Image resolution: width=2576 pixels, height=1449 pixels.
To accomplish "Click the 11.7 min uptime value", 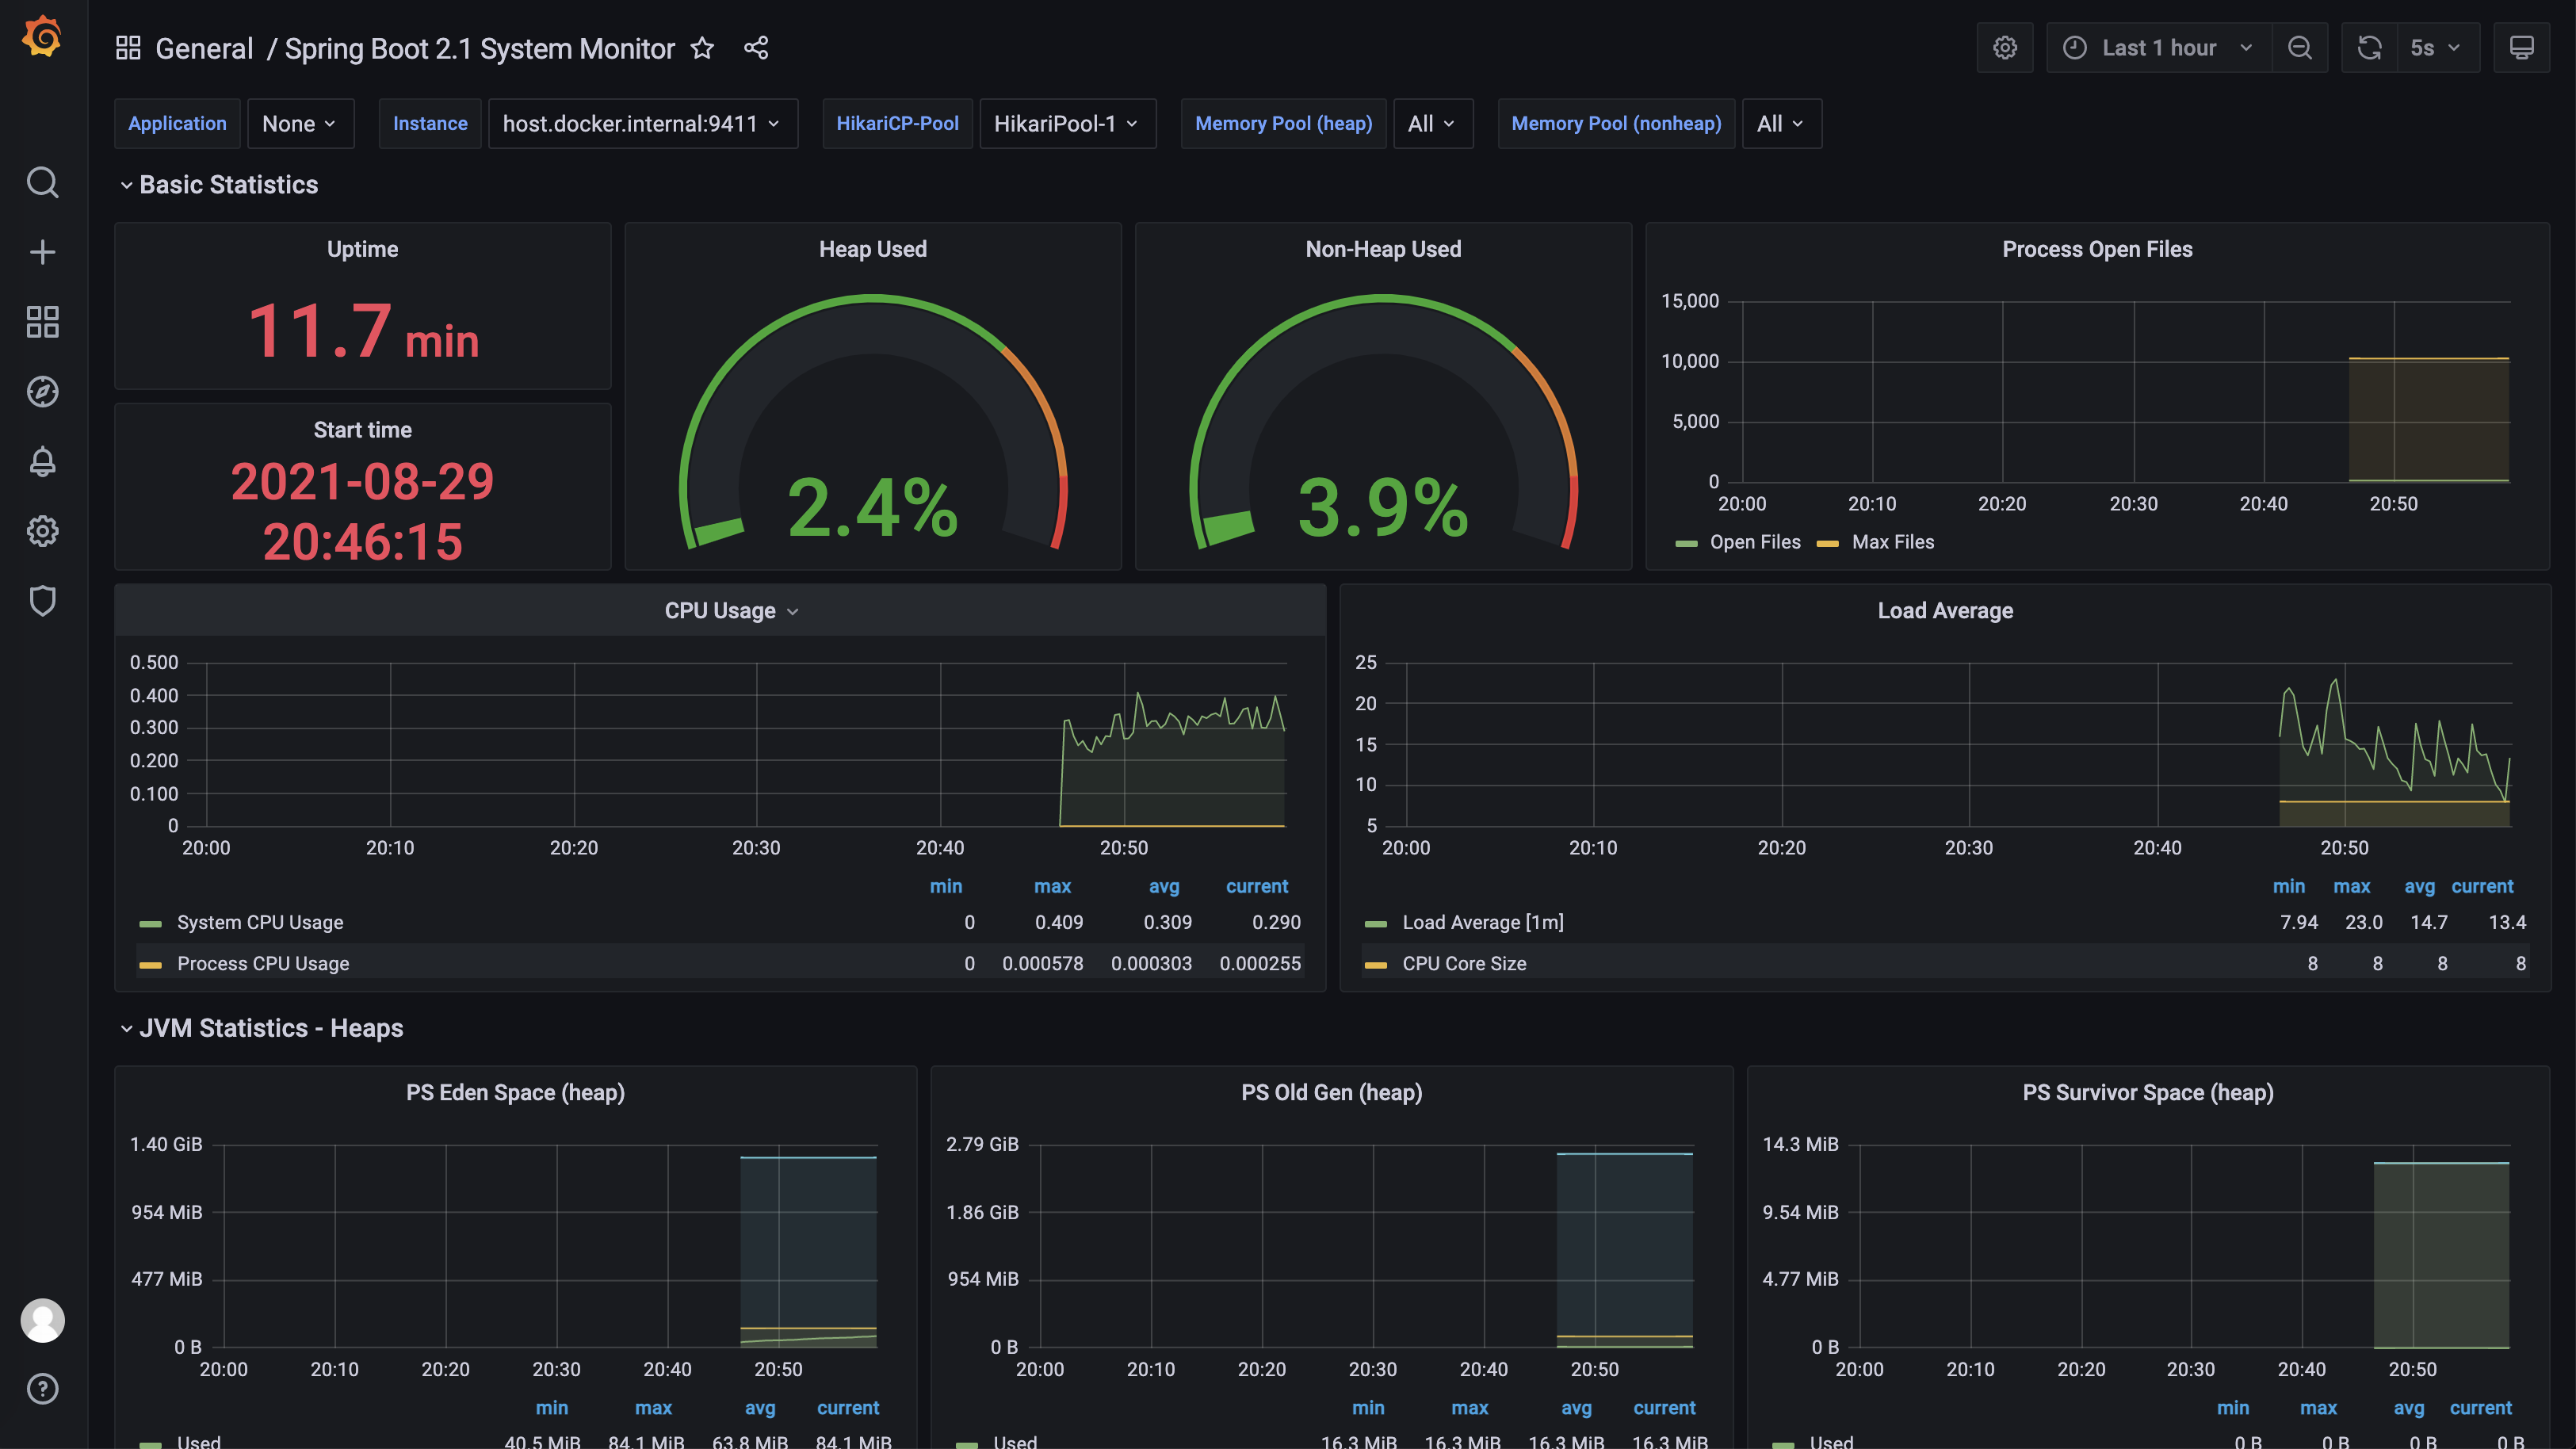I will (362, 331).
